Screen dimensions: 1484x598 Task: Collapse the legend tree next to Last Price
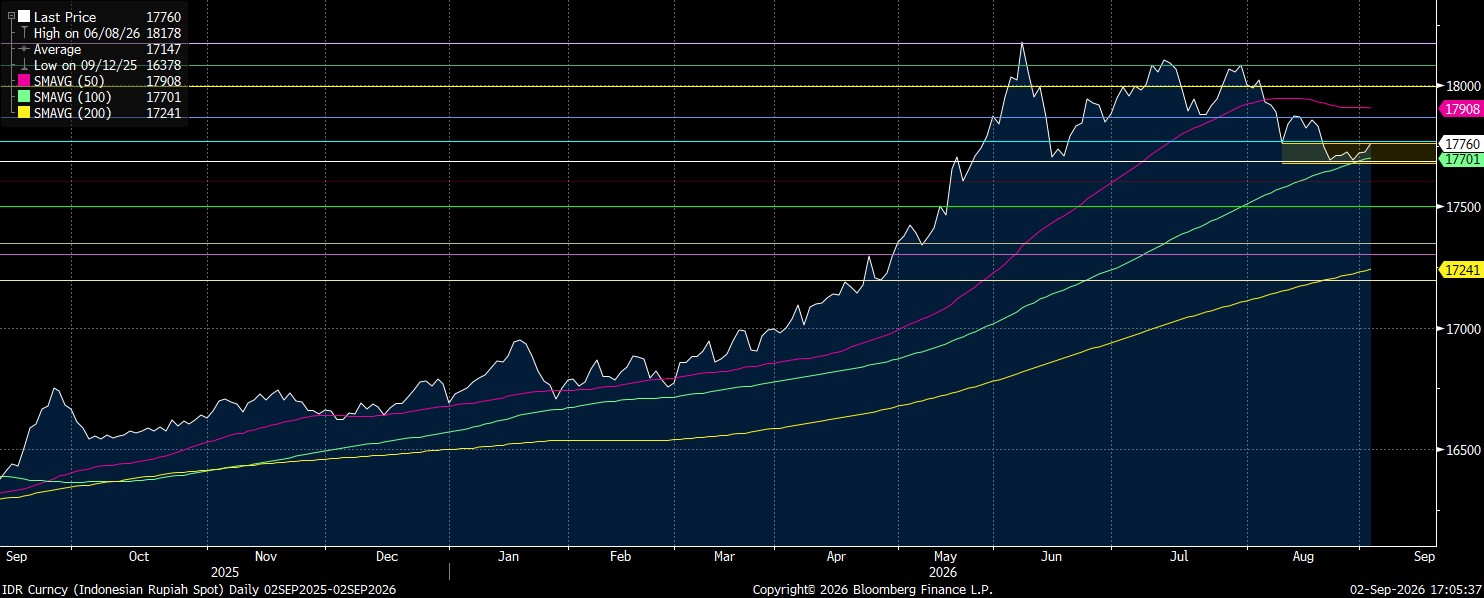[x=11, y=17]
